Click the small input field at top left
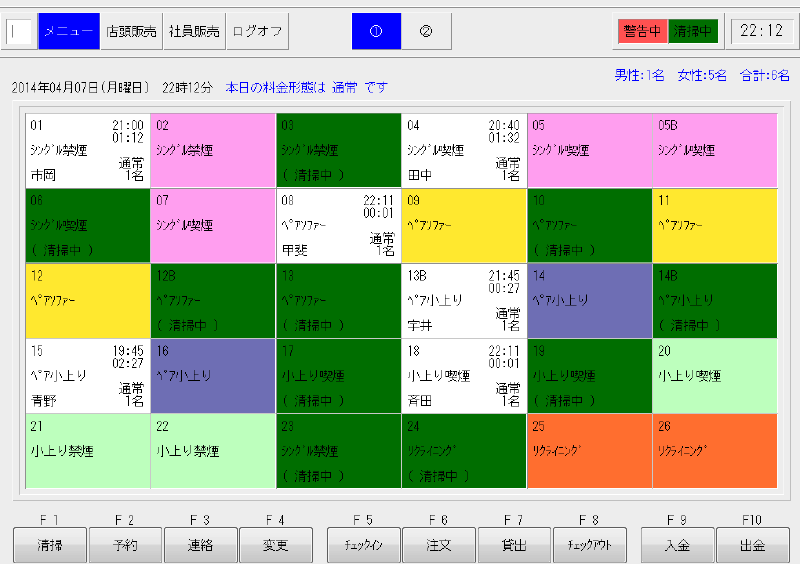The image size is (800, 564). (19, 32)
